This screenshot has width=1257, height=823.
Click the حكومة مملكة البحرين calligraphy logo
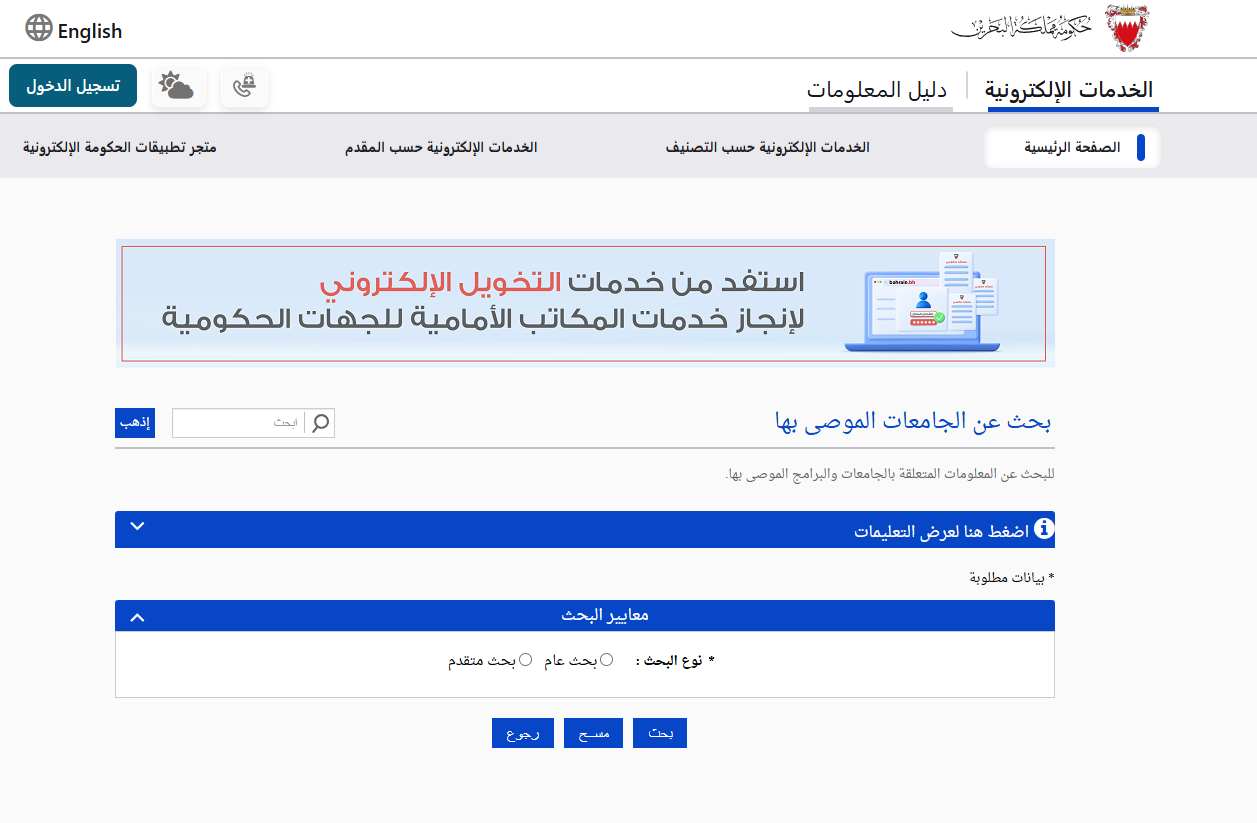point(1023,28)
